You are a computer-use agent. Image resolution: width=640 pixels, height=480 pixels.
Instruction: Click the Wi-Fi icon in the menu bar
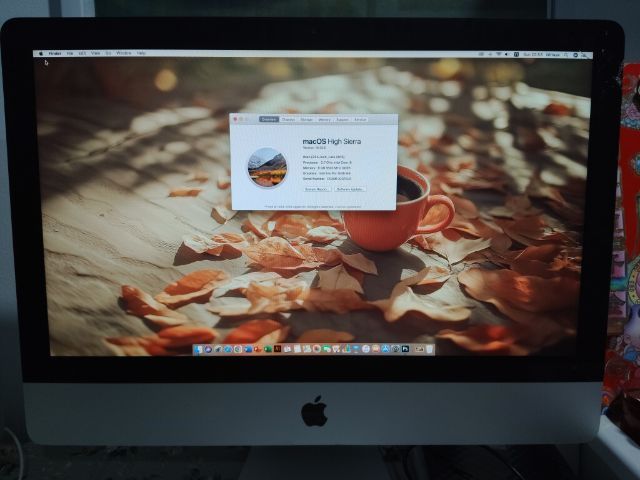tap(499, 54)
